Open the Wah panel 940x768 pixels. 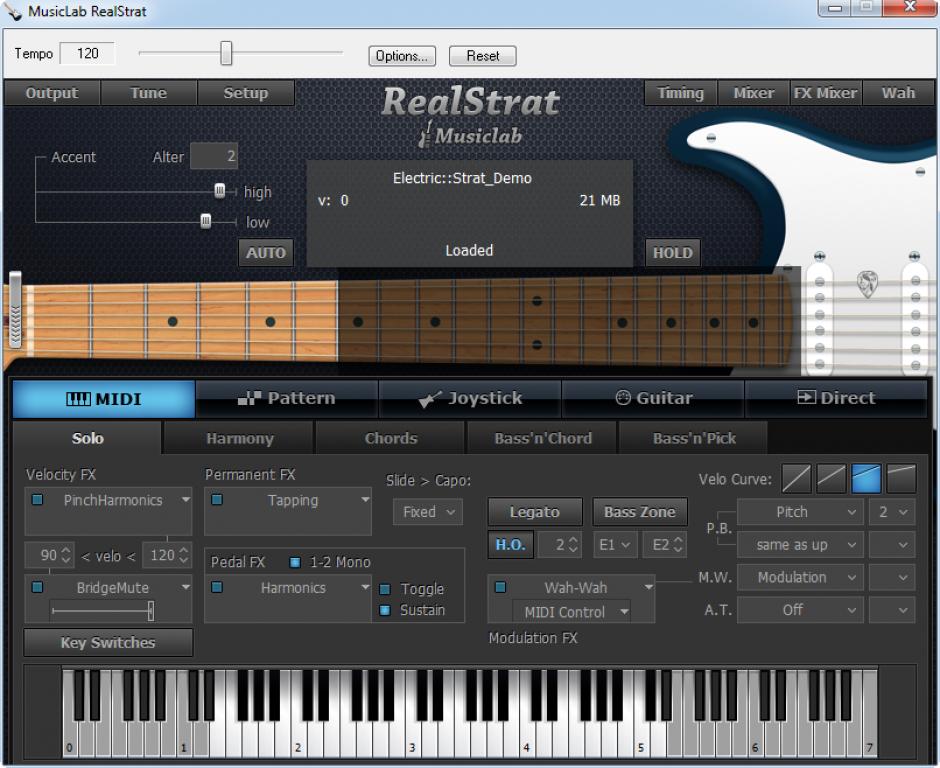[898, 93]
